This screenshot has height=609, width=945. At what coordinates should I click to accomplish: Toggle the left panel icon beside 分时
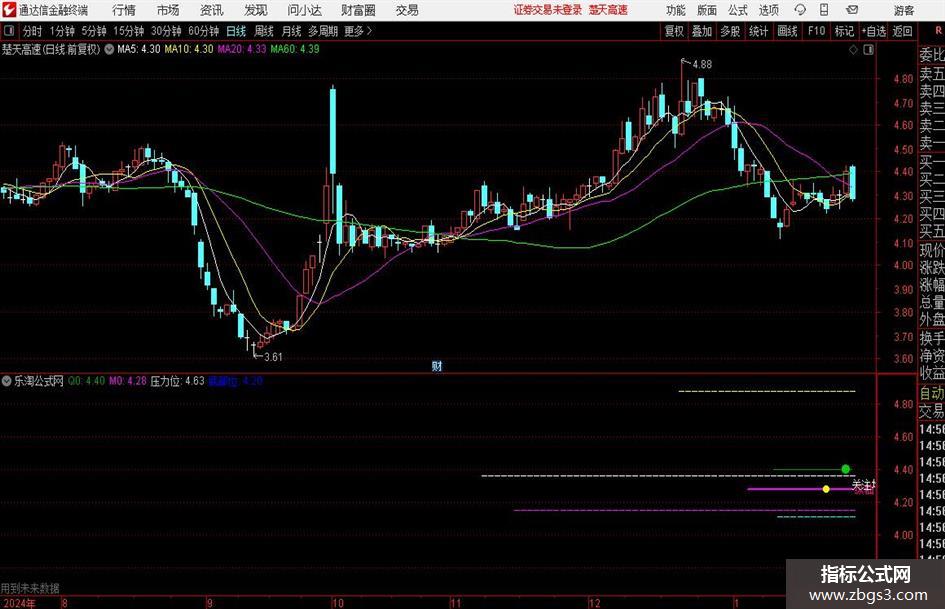pos(9,31)
